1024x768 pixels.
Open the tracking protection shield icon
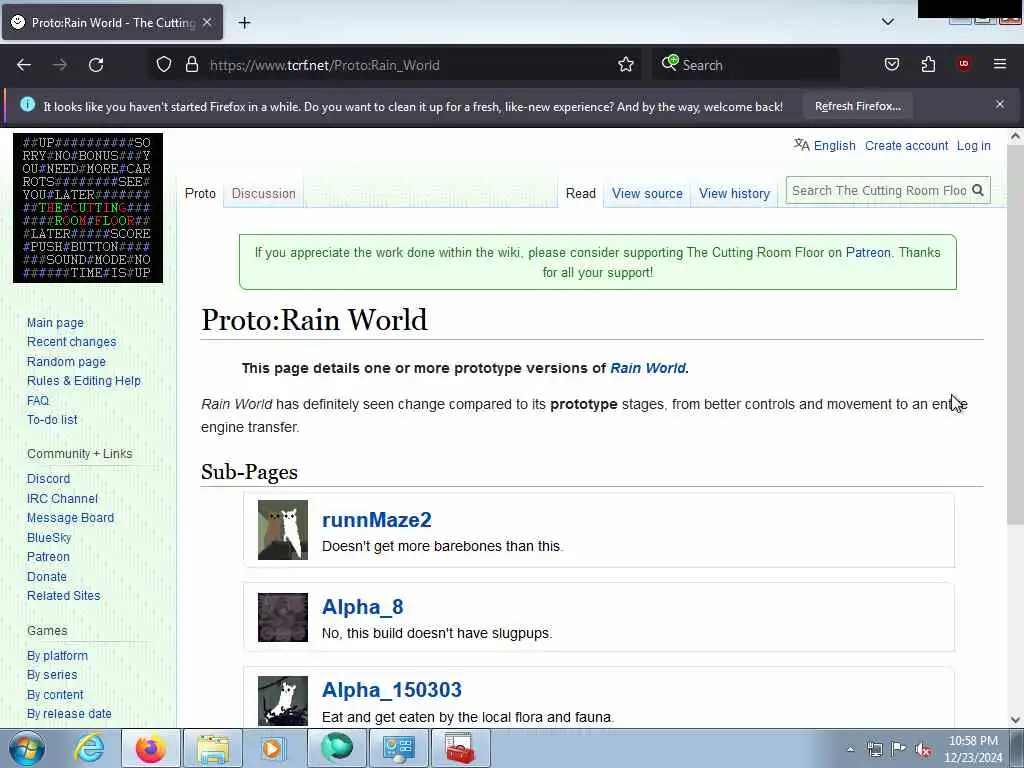click(164, 65)
